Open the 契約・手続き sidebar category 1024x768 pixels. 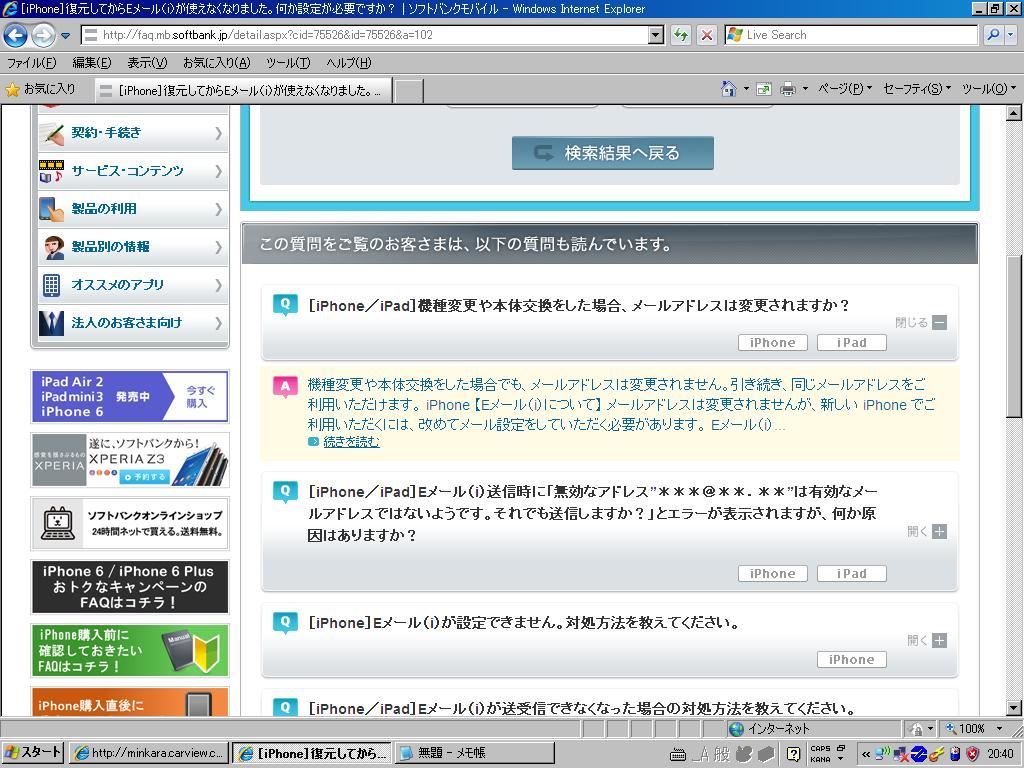tap(131, 133)
